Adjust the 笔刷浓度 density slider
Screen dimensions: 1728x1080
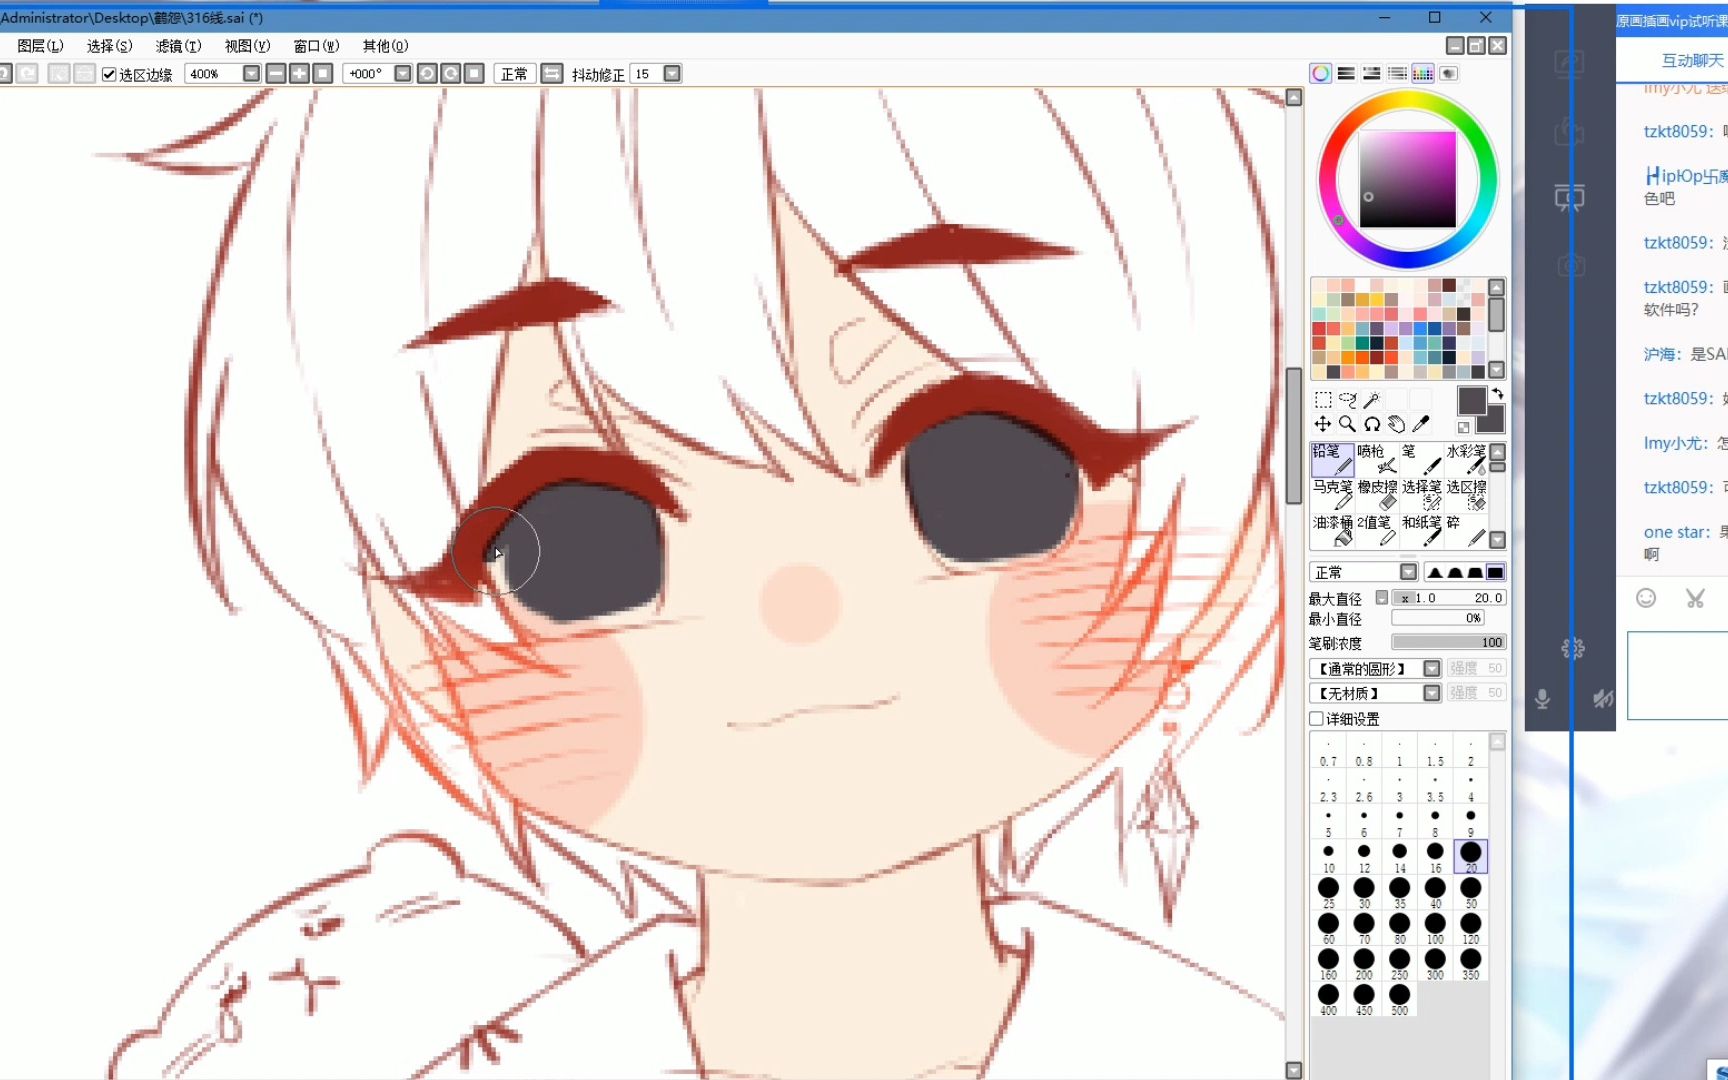pos(1449,642)
